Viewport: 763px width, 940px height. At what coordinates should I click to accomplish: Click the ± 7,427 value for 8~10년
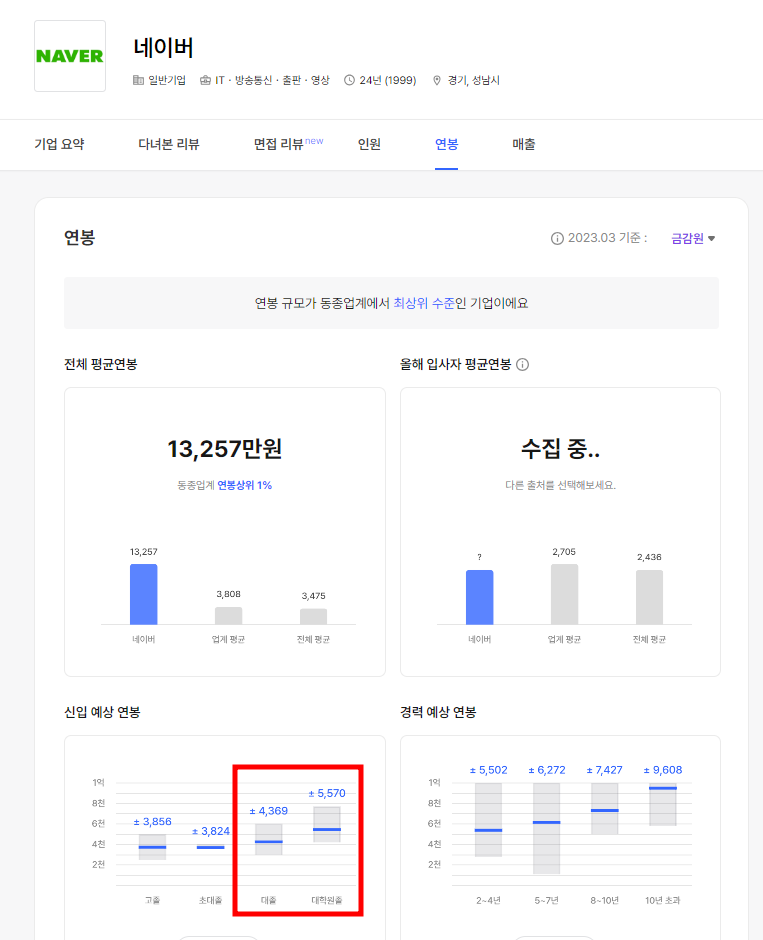tap(604, 770)
